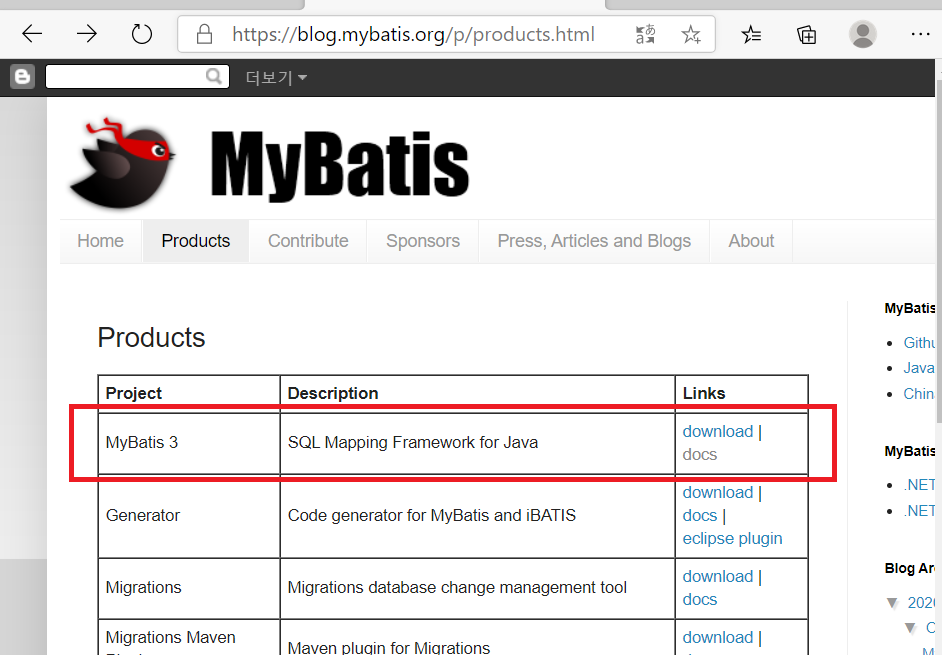Collapse the nested month archive triangle
The width and height of the screenshot is (942, 658).
911,628
